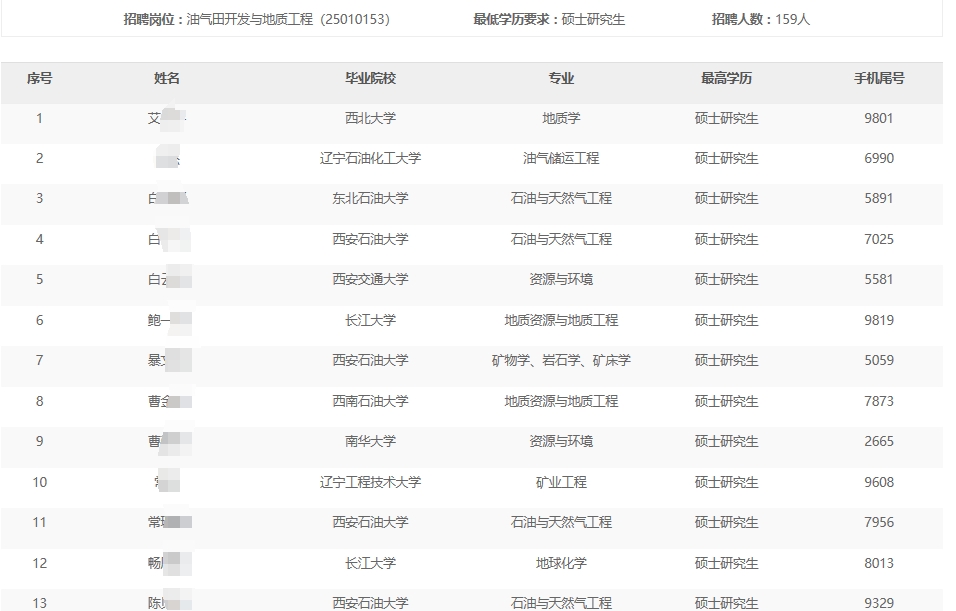Select the phone suffix 7873 cell
The height and width of the screenshot is (611, 956).
[x=879, y=401]
